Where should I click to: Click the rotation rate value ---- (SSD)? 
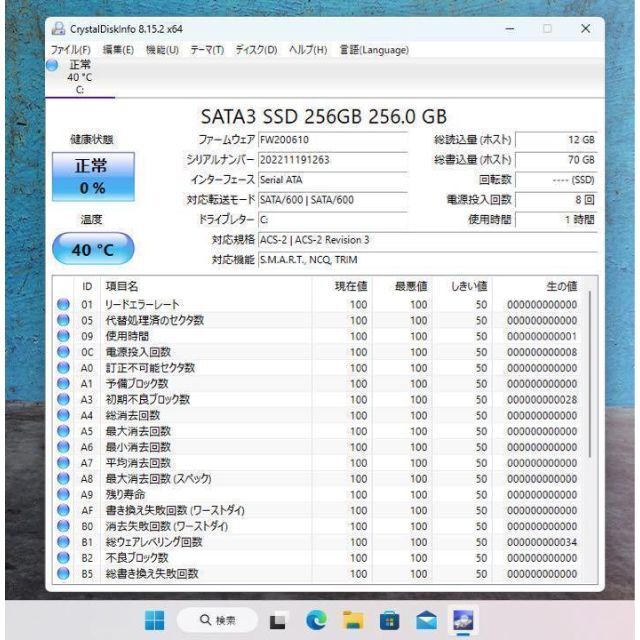(x=556, y=180)
